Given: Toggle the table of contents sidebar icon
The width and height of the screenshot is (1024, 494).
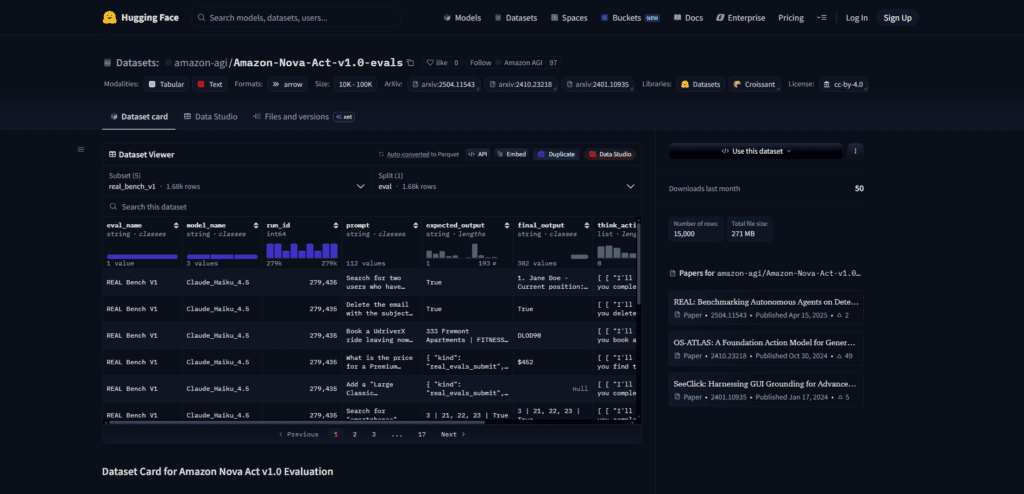Looking at the screenshot, I should click(81, 150).
